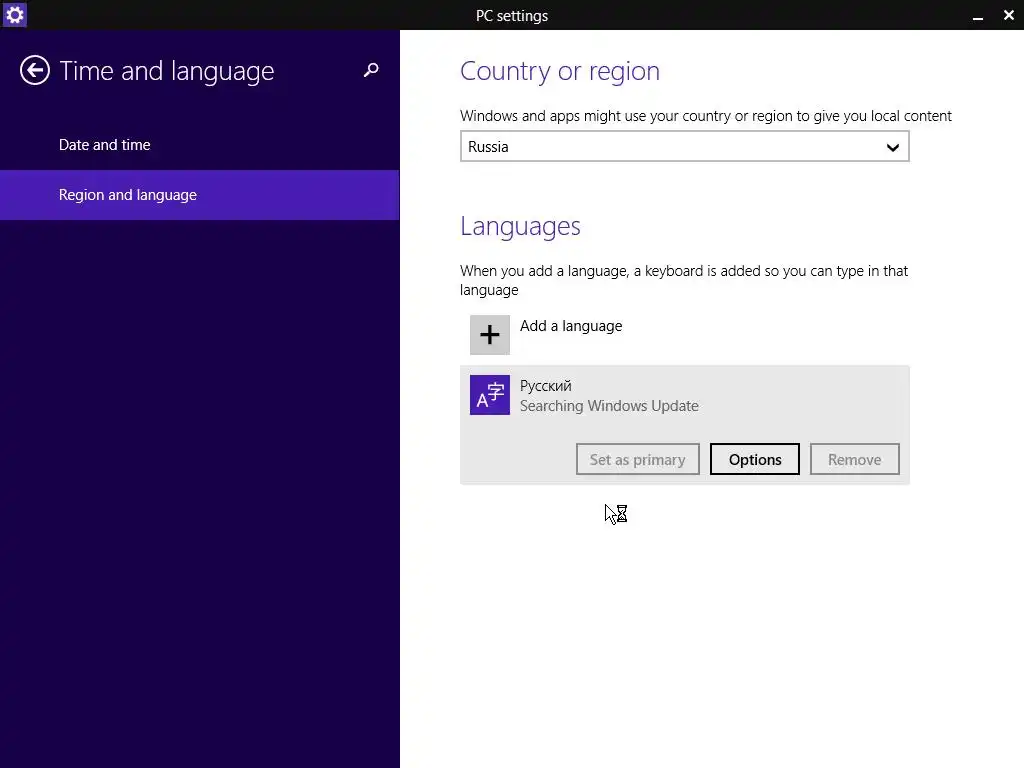Click Set as primary button

tap(637, 460)
